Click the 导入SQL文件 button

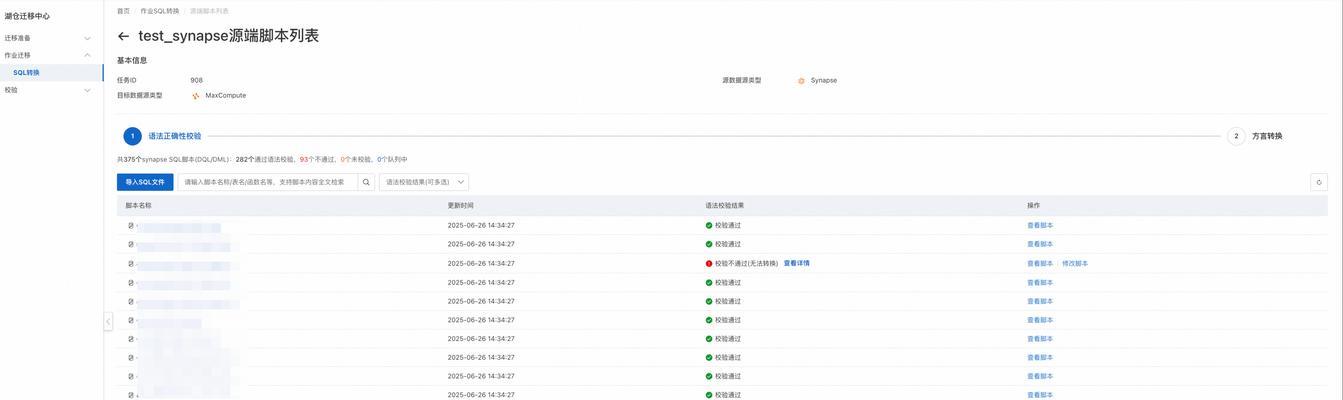145,182
